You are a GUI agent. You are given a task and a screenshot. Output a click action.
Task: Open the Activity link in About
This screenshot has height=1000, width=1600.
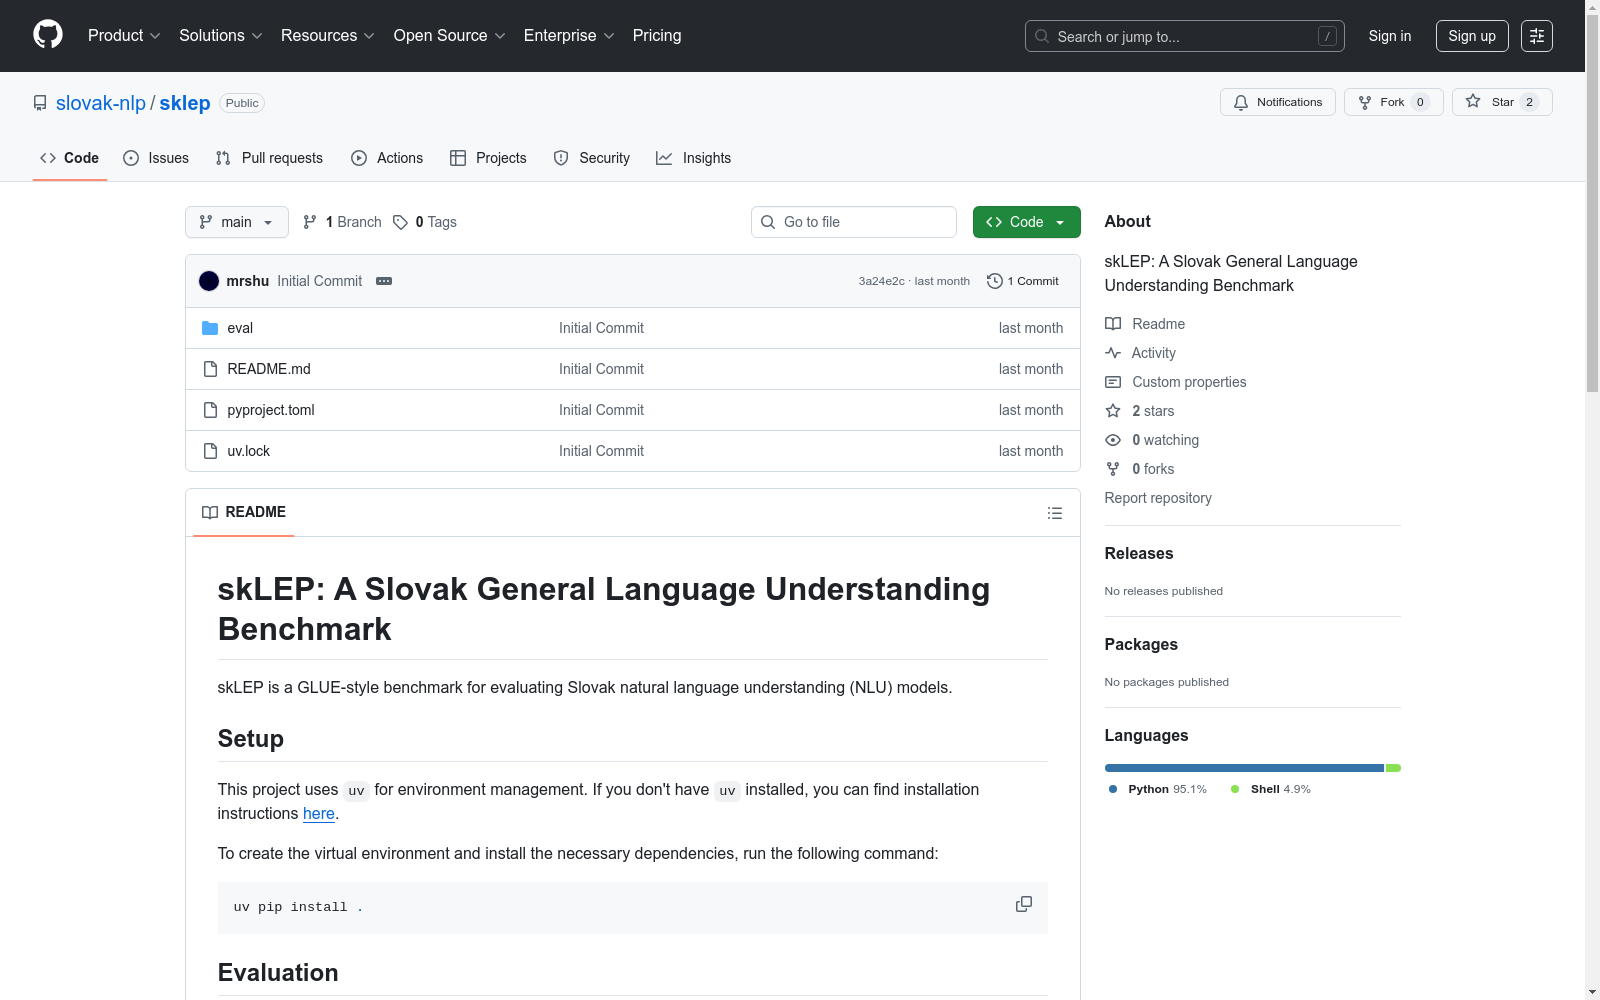[1140, 353]
